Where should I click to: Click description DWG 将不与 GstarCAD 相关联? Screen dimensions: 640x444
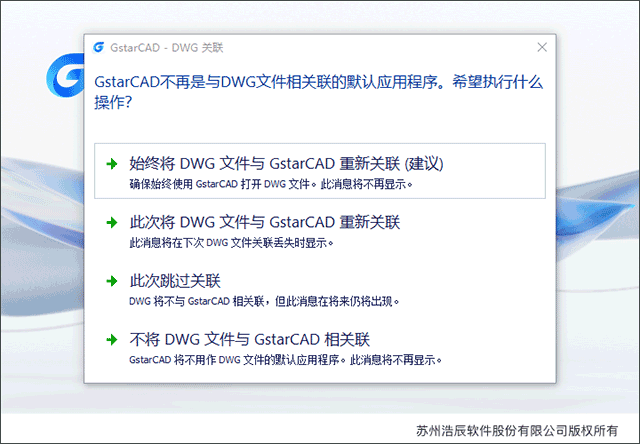point(264,302)
